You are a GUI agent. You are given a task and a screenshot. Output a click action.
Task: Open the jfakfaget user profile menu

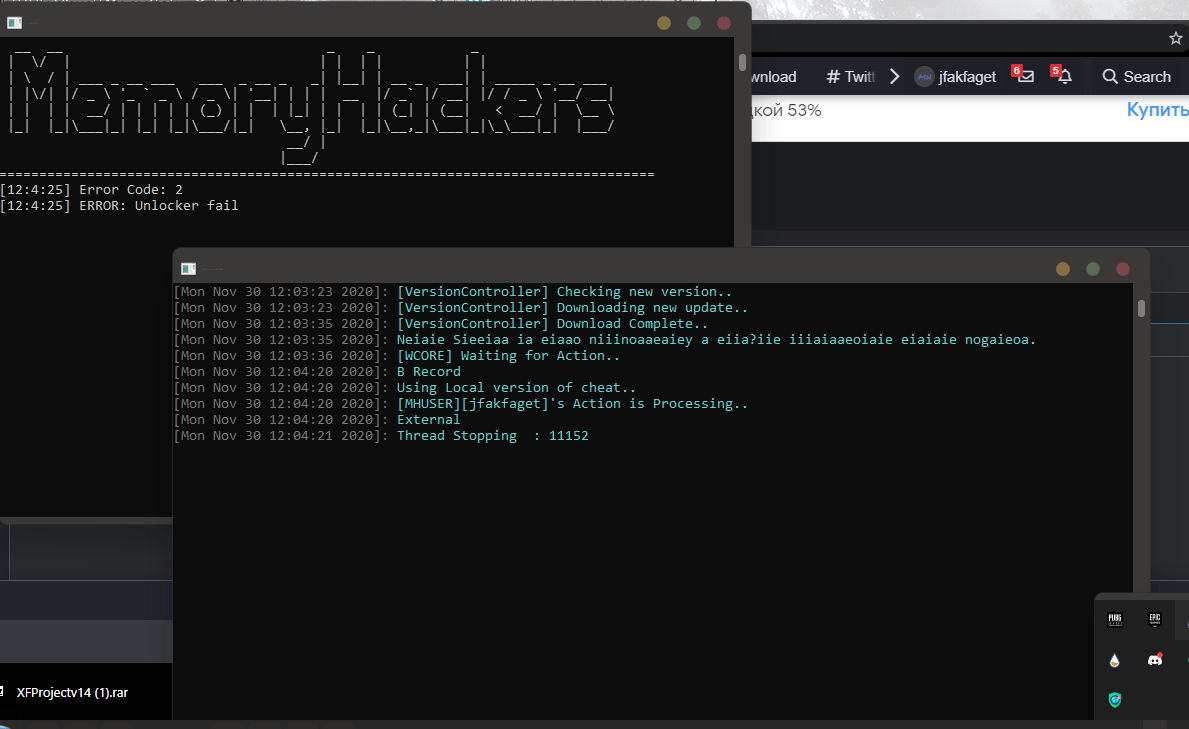955,77
